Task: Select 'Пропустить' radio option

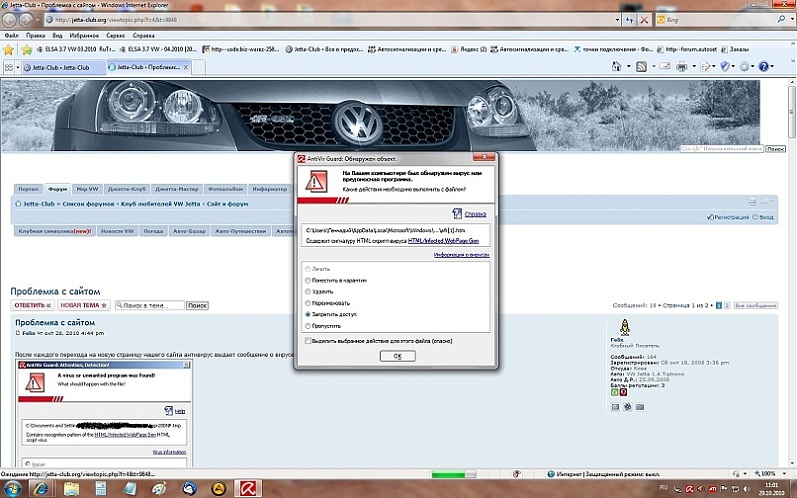Action: (308, 326)
